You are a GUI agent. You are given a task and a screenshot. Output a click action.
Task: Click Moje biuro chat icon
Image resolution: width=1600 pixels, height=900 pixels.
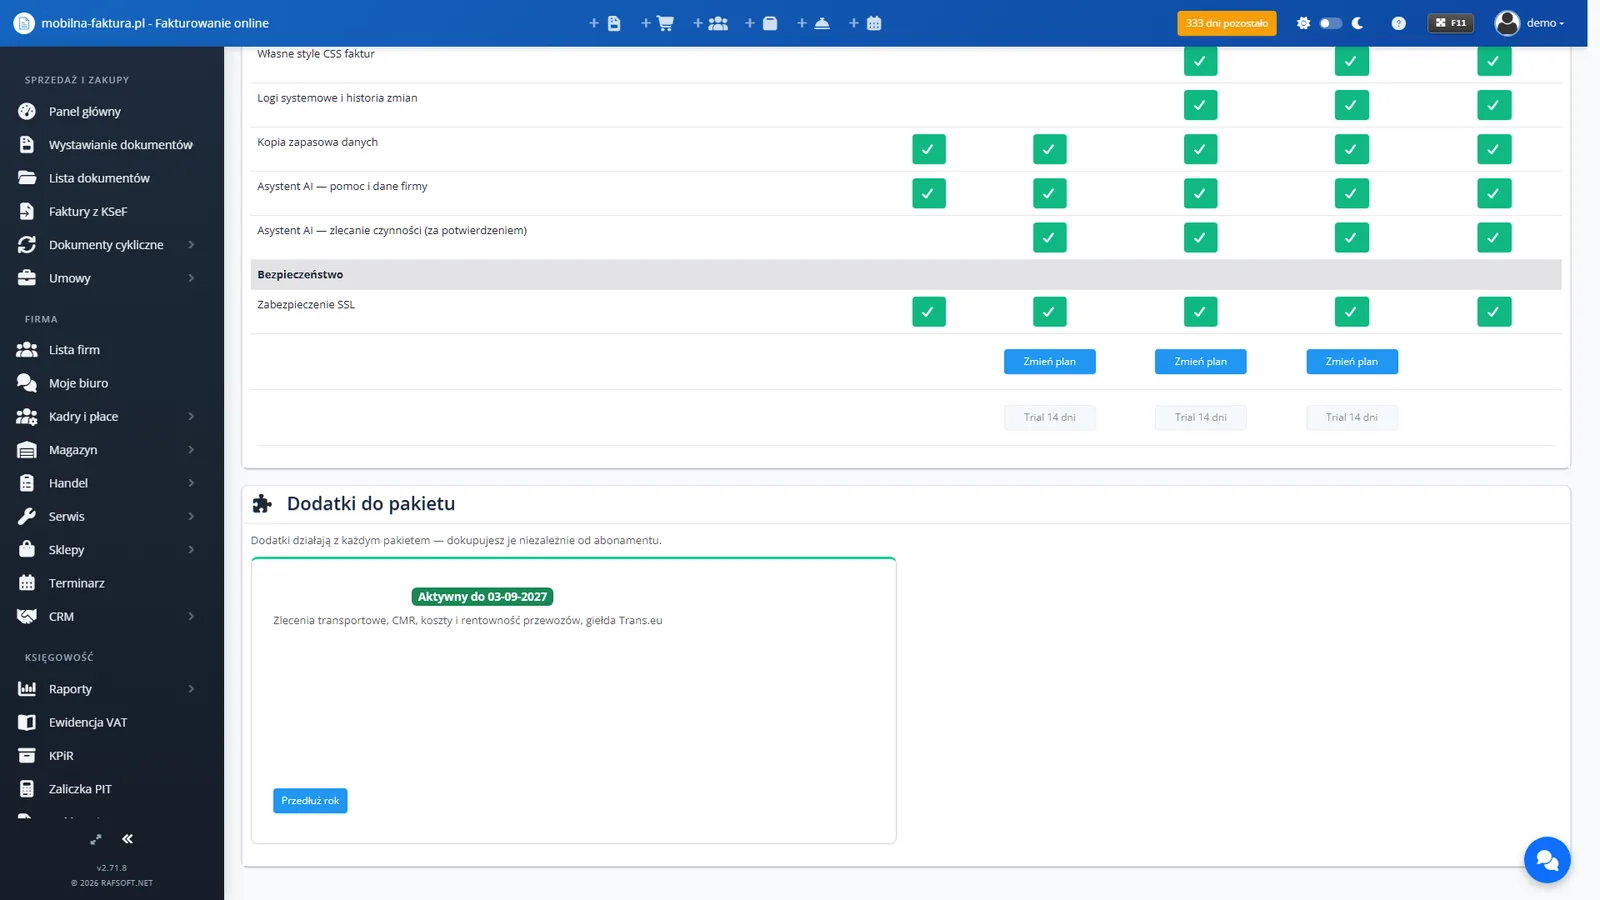27,383
